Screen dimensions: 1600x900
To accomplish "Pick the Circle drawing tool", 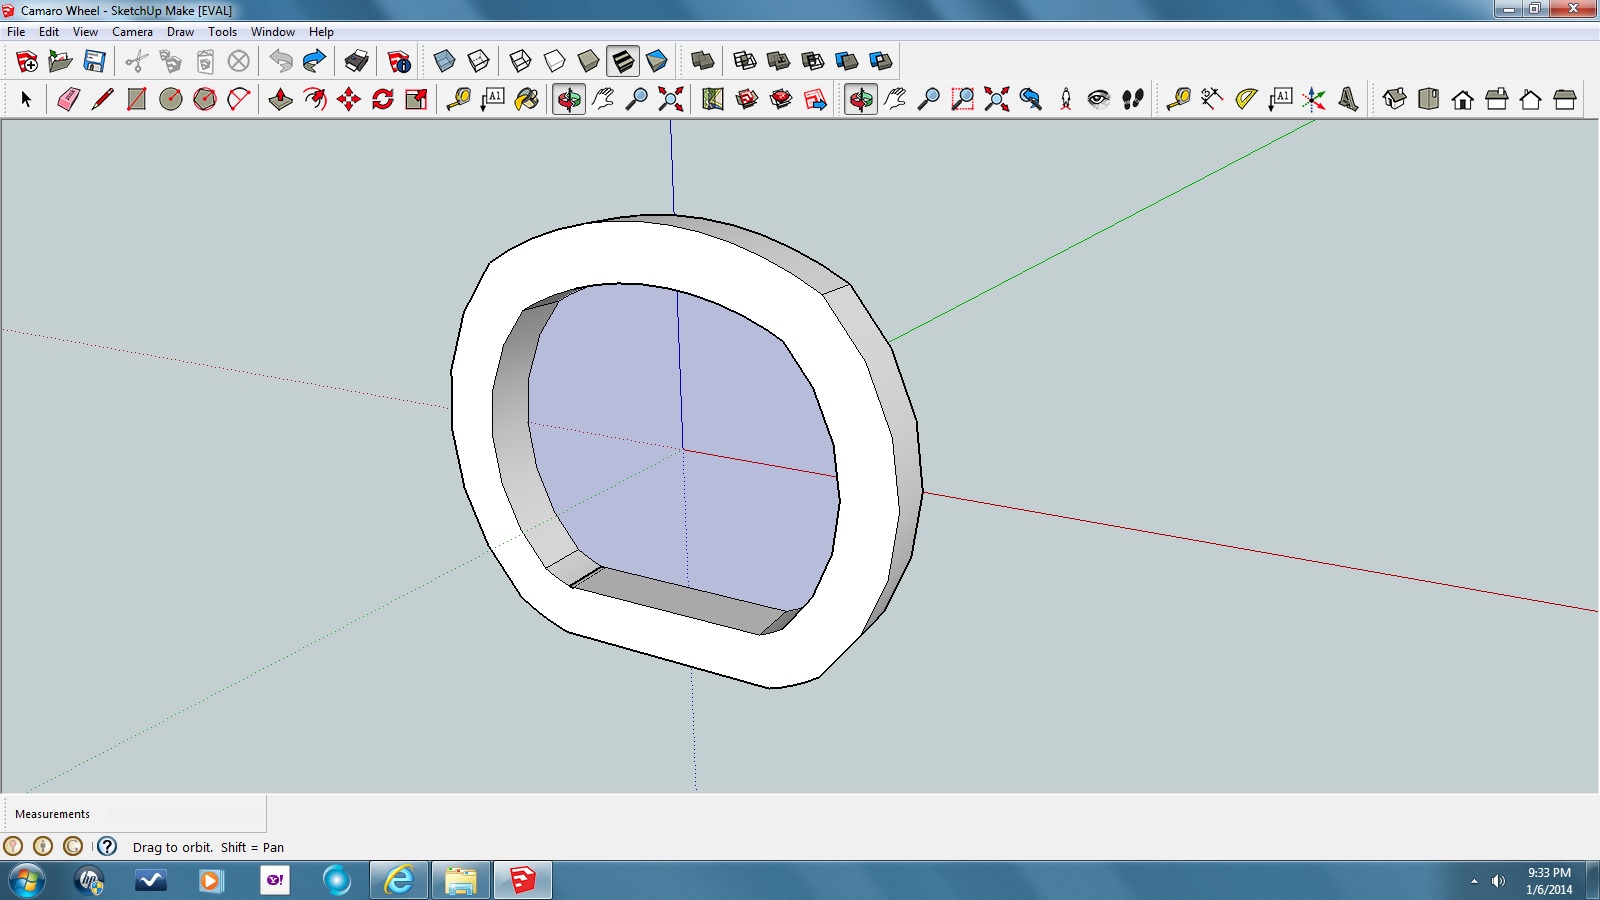I will (x=171, y=99).
